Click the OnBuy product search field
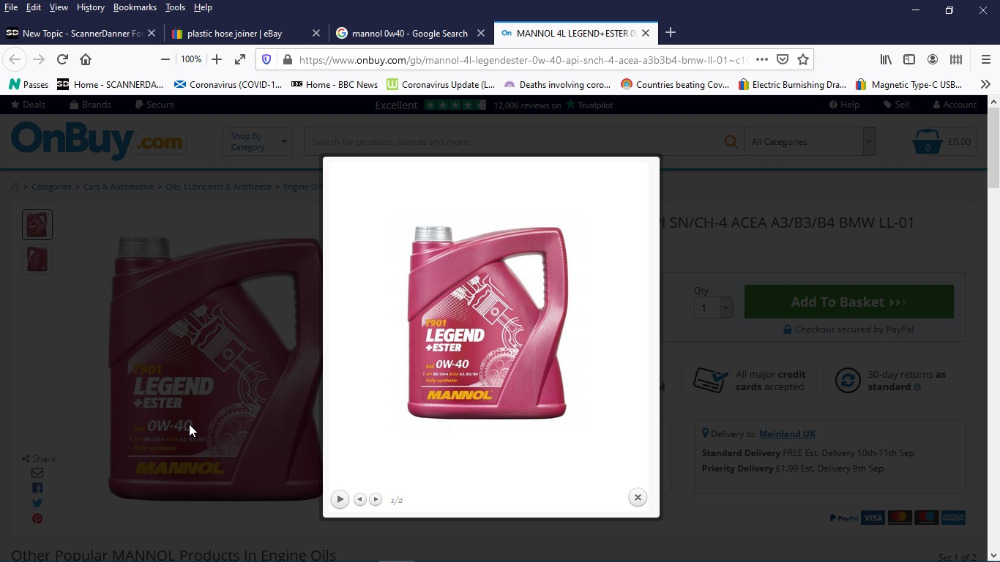 (513, 142)
